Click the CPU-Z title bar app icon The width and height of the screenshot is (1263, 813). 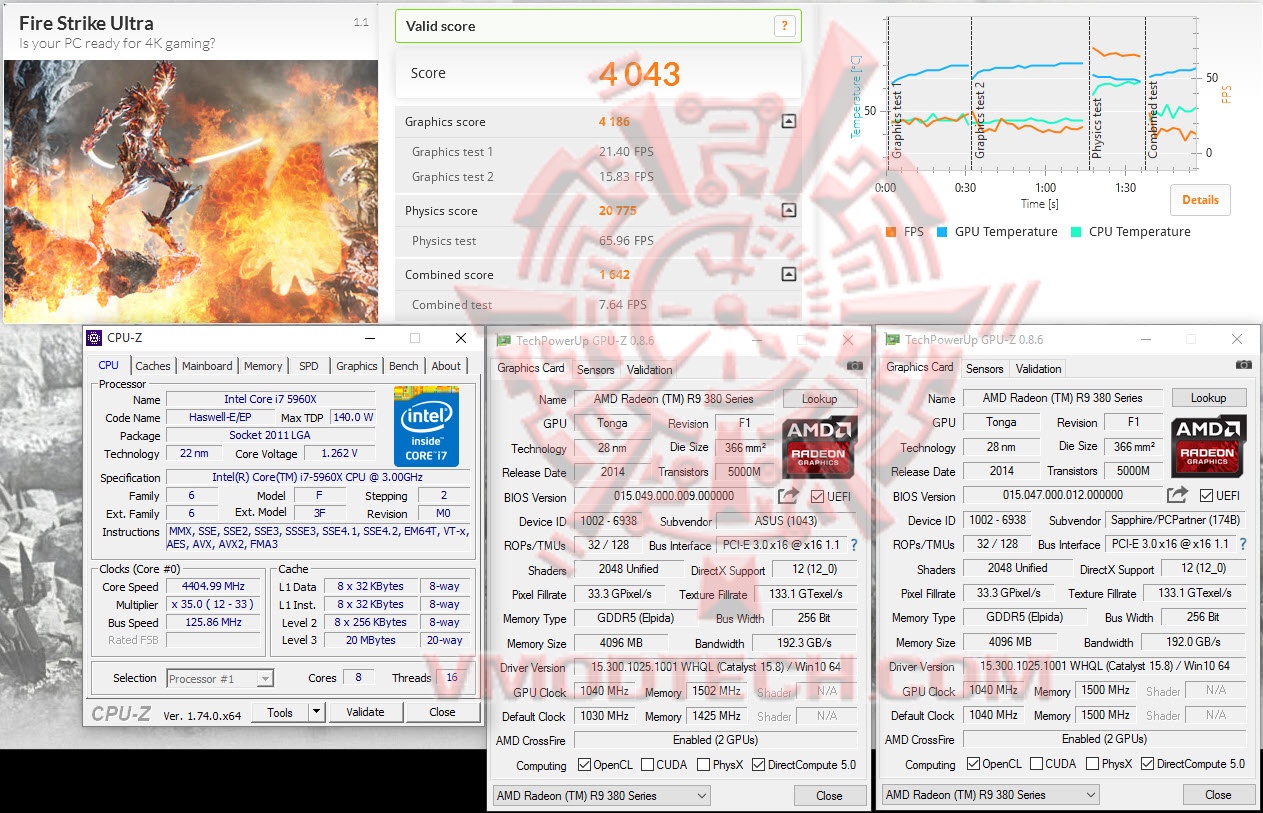(x=95, y=338)
